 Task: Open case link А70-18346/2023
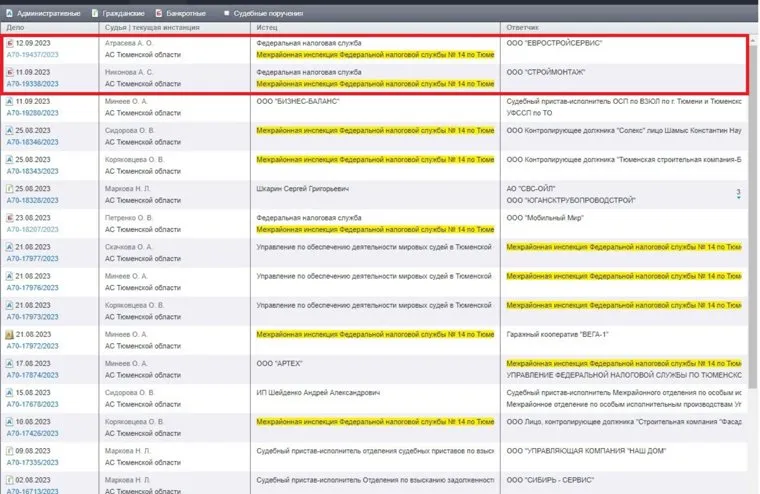(33, 143)
